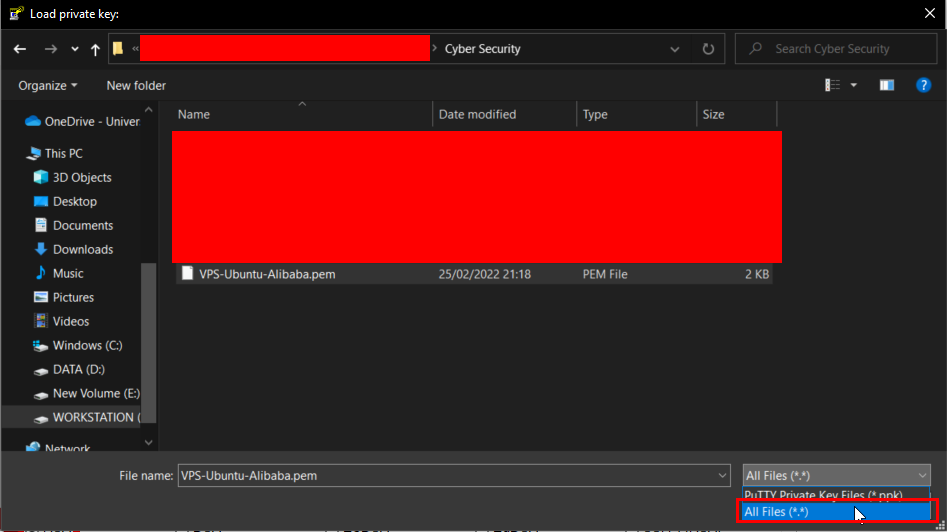Expand the File name combo box arrow
This screenshot has width=947, height=532.
[723, 476]
